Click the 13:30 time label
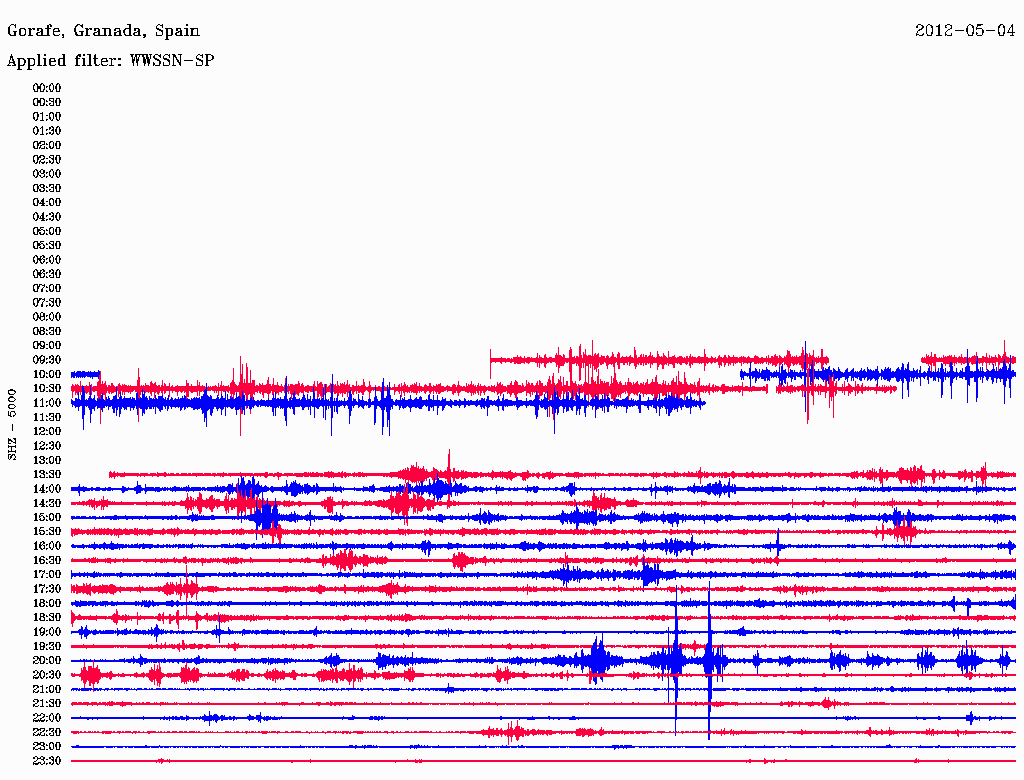This screenshot has height=780, width=1024. coord(47,475)
